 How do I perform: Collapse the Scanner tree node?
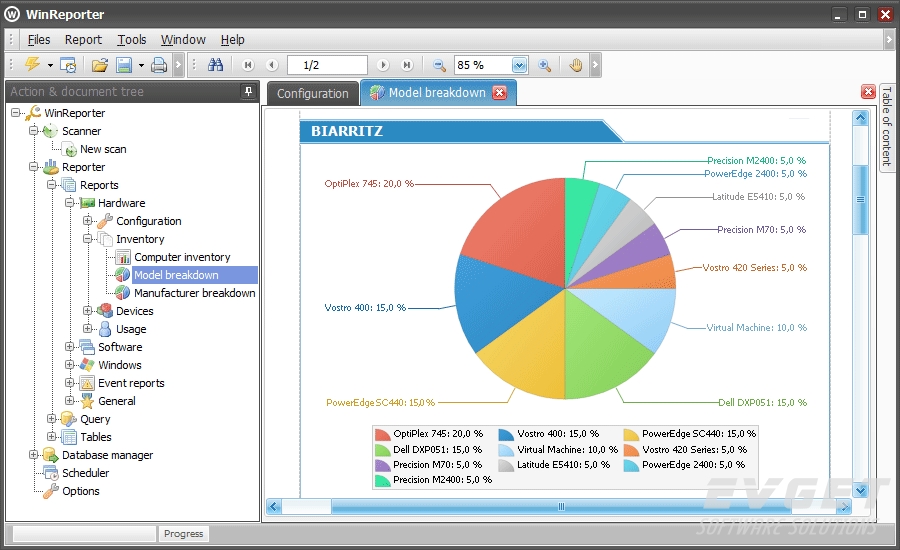[33, 130]
